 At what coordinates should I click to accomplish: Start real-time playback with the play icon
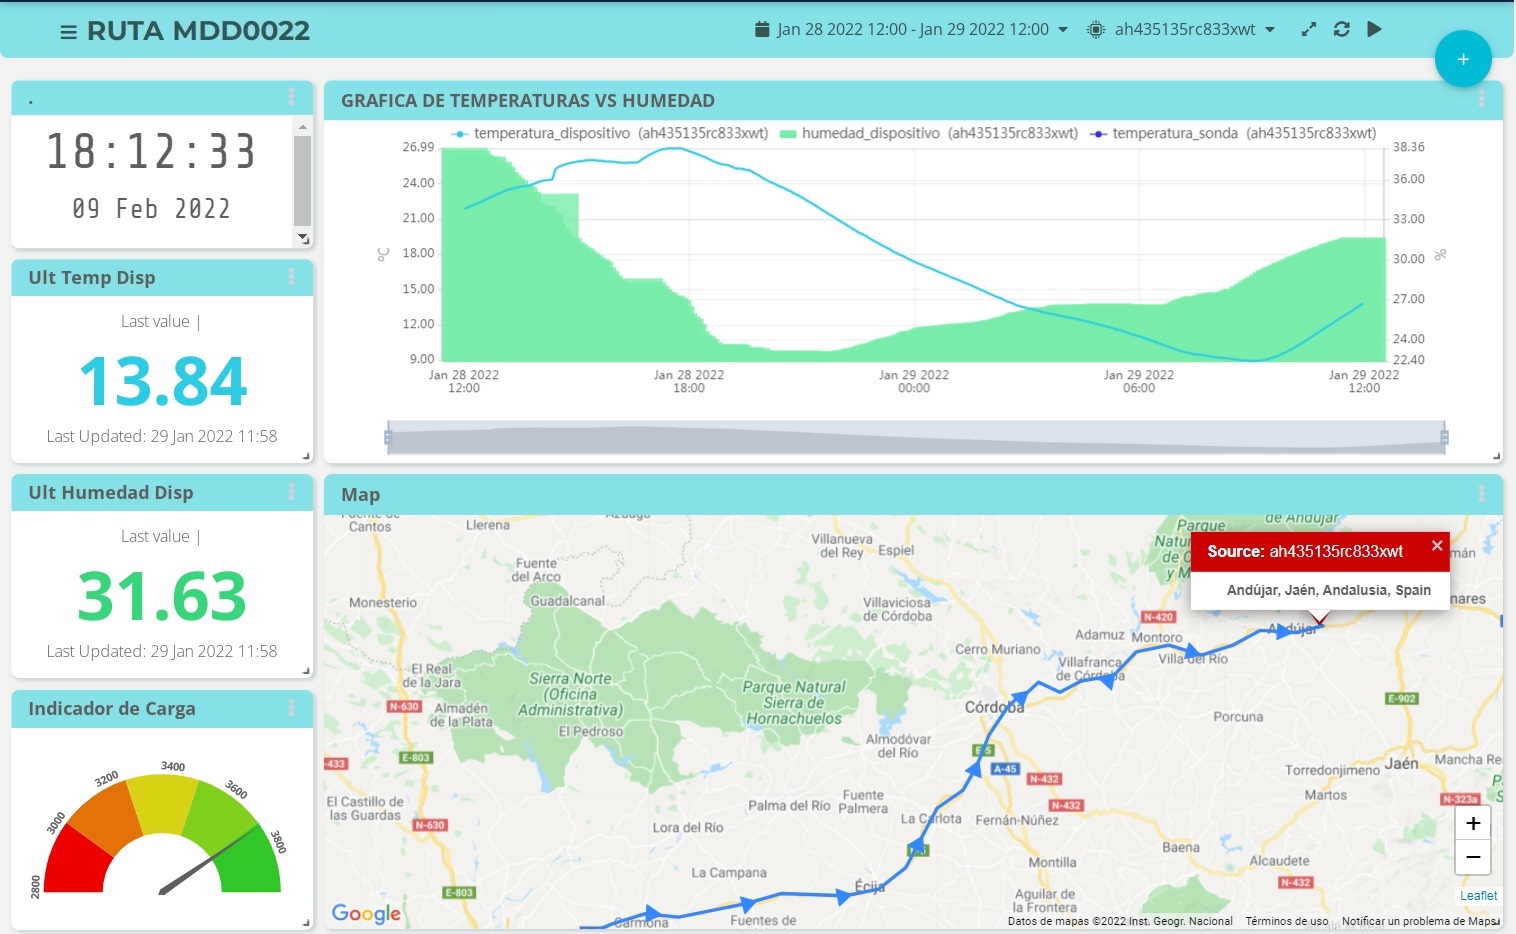1375,29
